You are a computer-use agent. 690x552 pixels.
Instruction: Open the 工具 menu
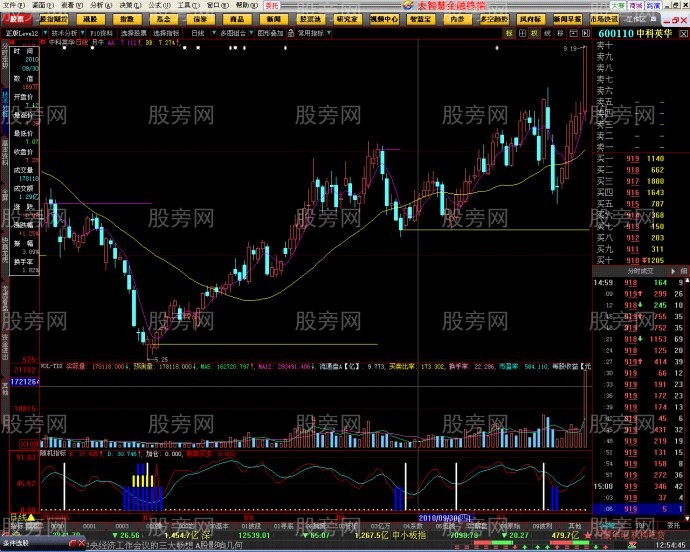(188, 5)
